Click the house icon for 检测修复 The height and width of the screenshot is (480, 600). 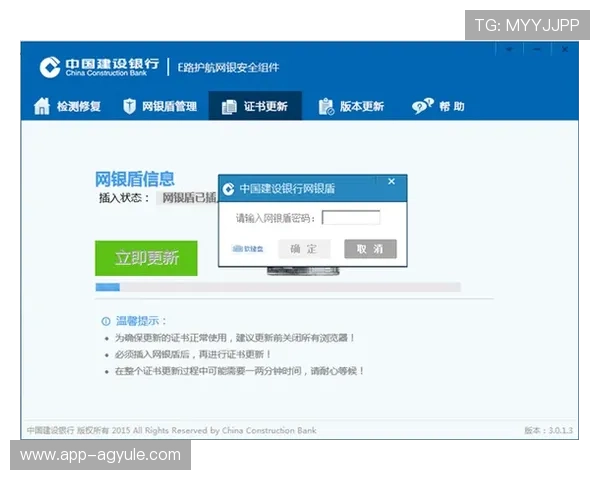(42, 106)
